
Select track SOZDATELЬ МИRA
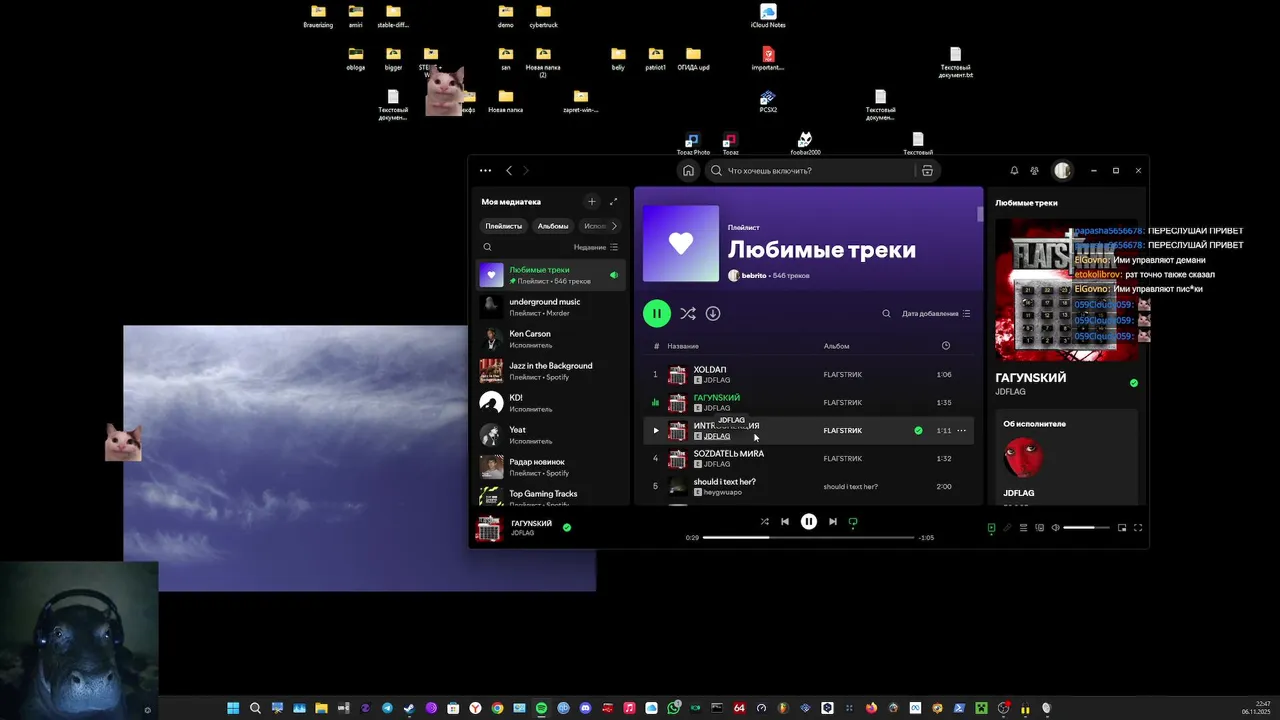[808, 459]
